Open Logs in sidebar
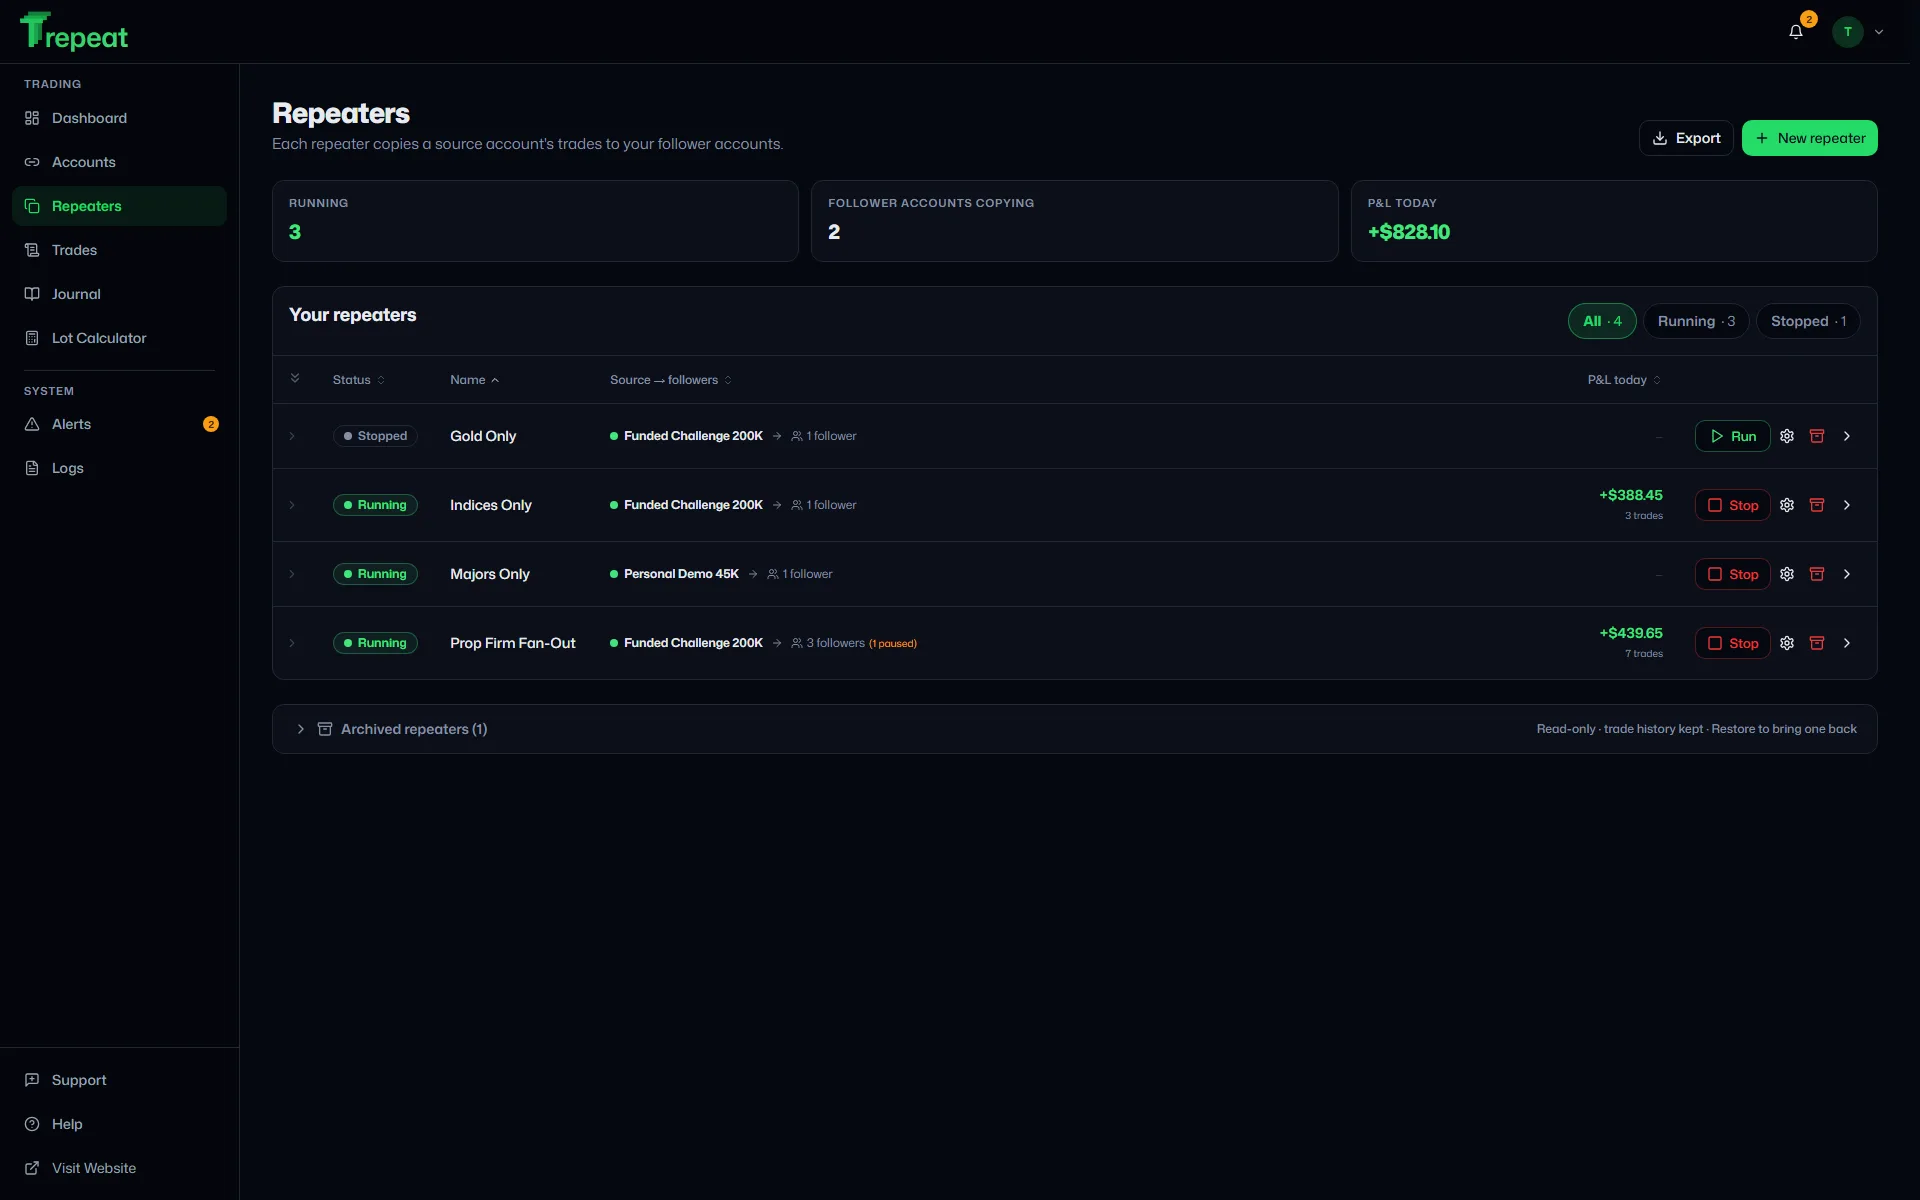The height and width of the screenshot is (1200, 1920). pyautogui.click(x=119, y=468)
